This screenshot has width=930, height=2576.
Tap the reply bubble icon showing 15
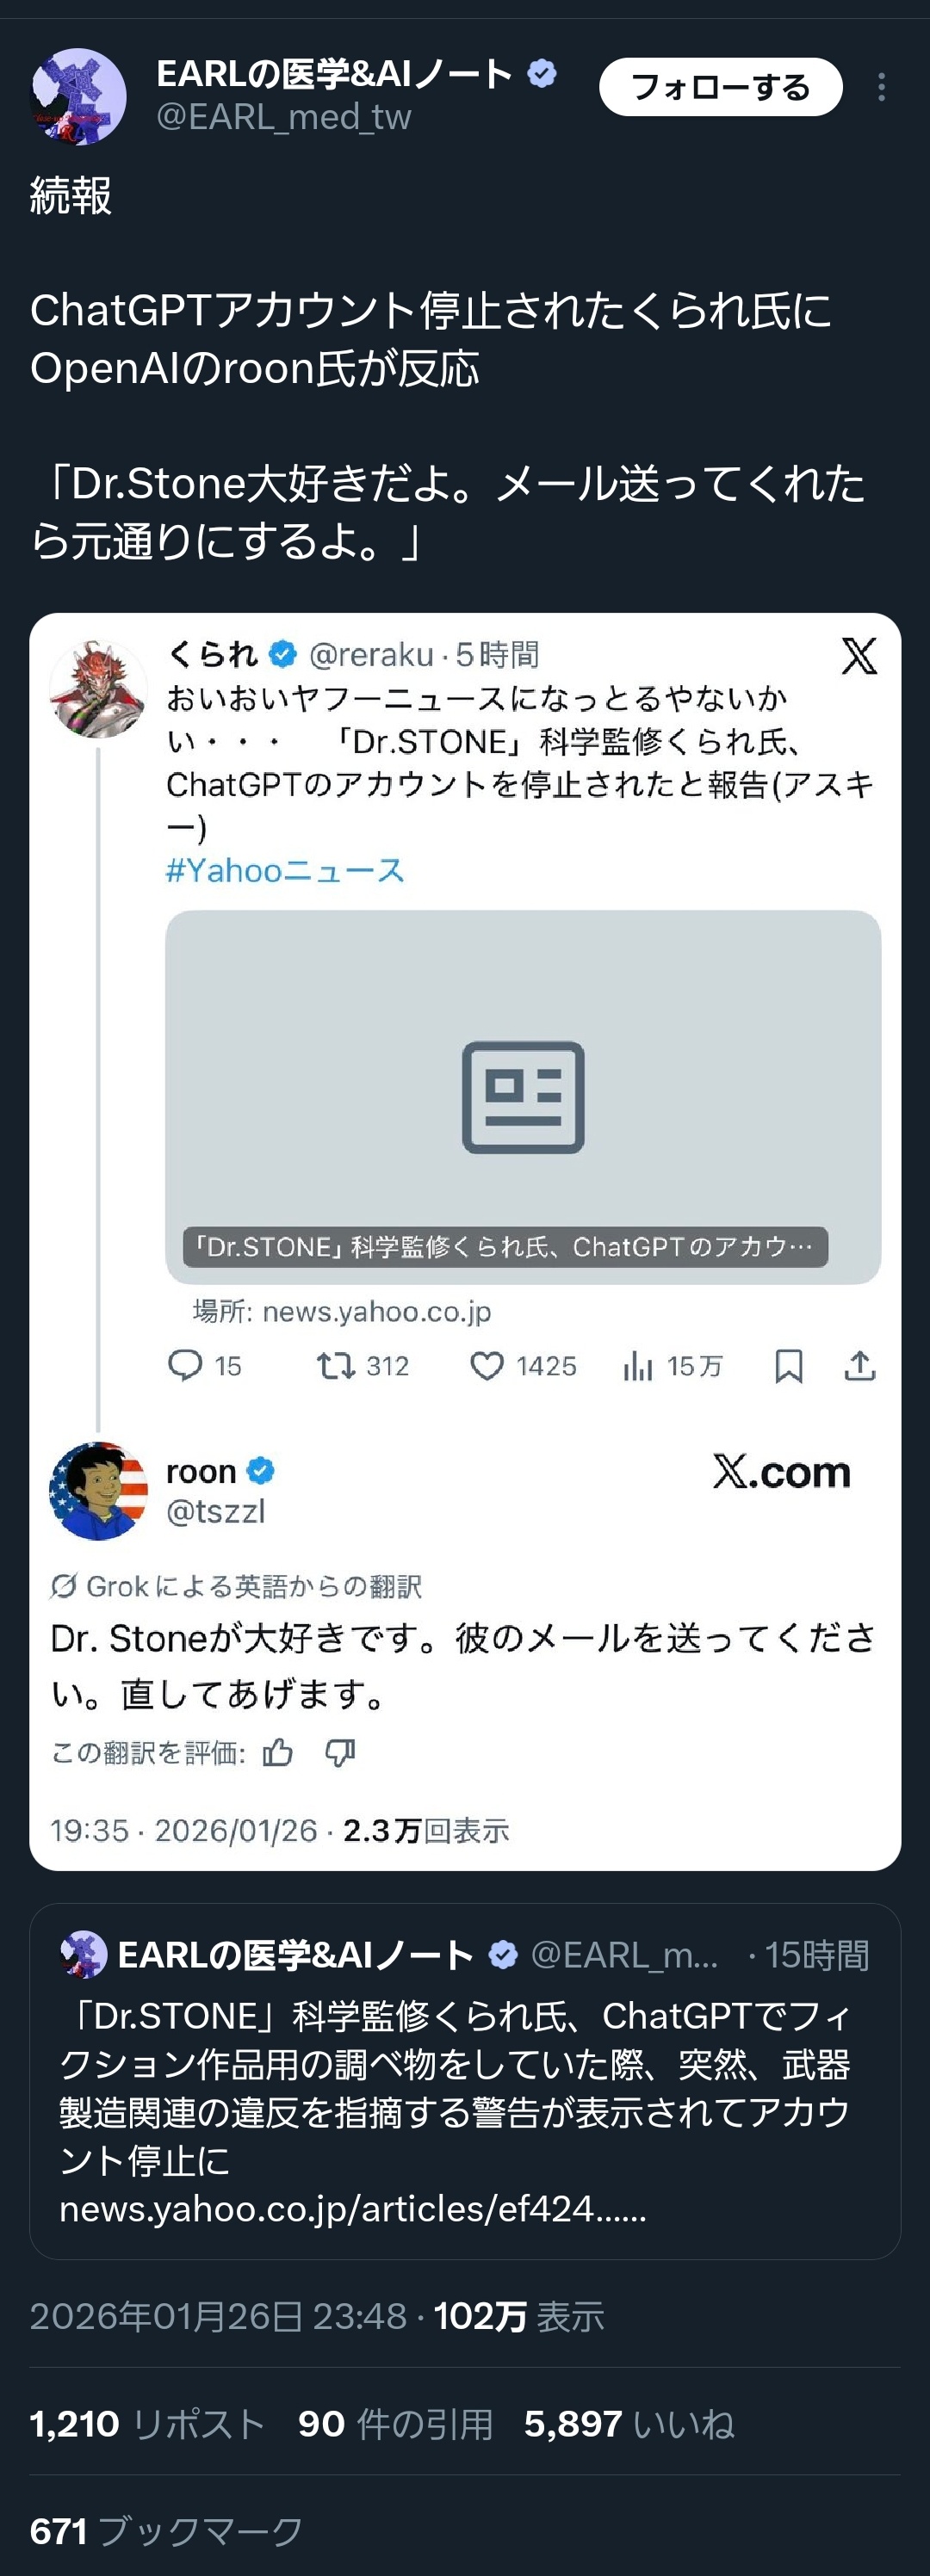pos(185,1365)
